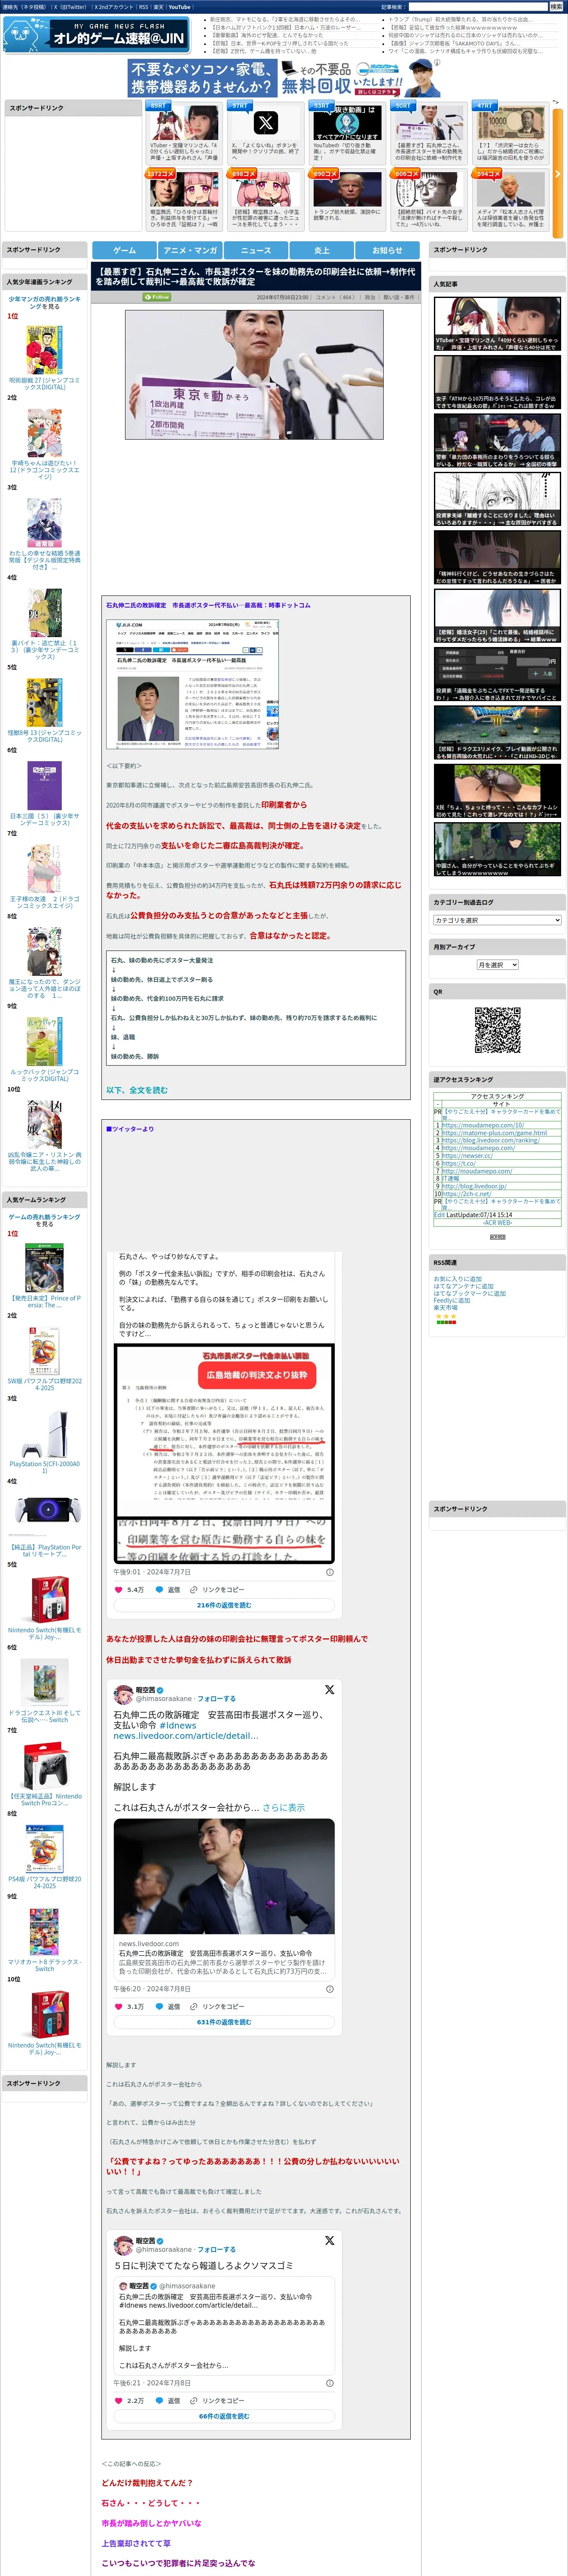The width and height of the screenshot is (568, 2576).
Task: Open 631件の返信を読む replies button
Action: pos(224,2022)
